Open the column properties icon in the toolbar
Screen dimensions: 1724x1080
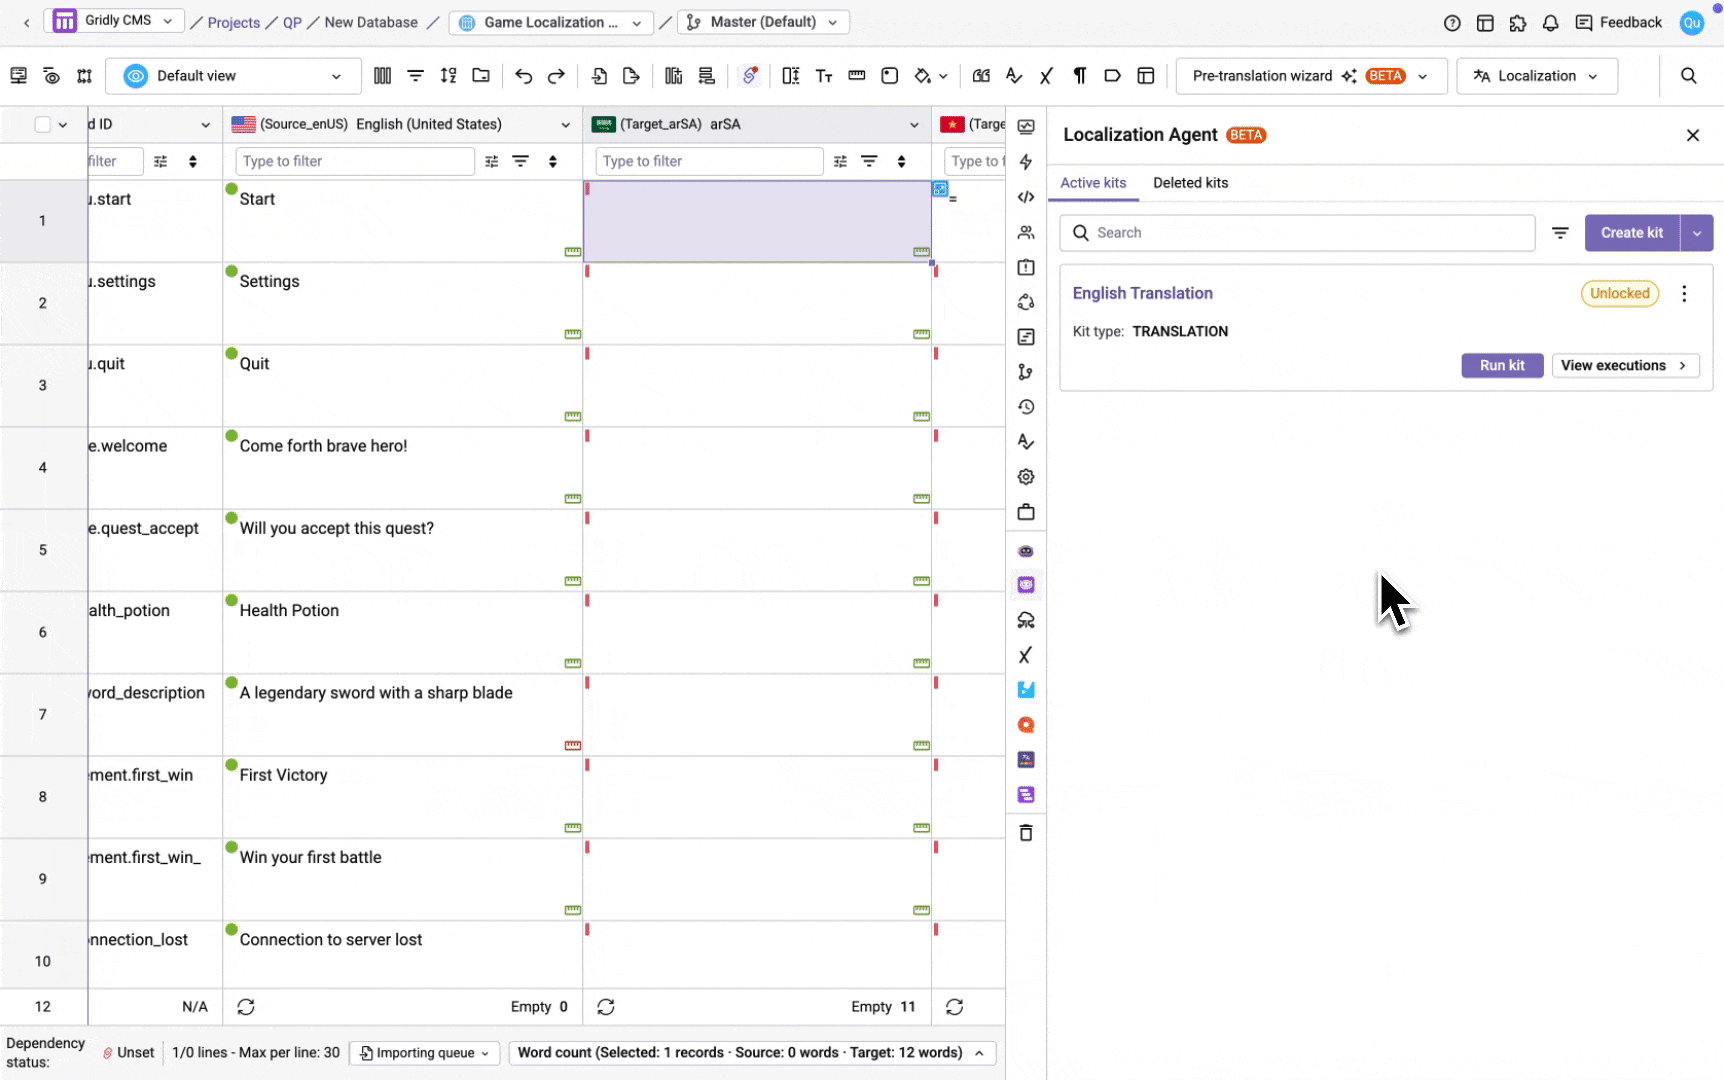[383, 76]
